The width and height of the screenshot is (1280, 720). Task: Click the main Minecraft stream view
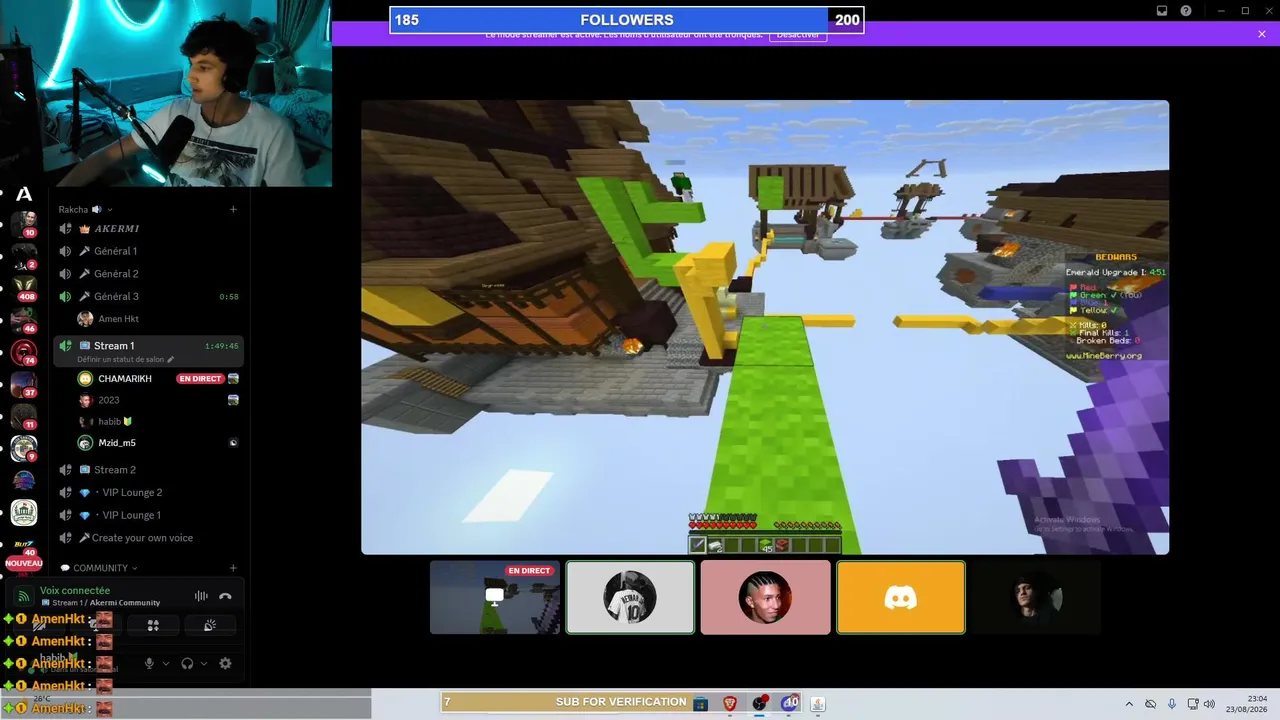coord(765,327)
